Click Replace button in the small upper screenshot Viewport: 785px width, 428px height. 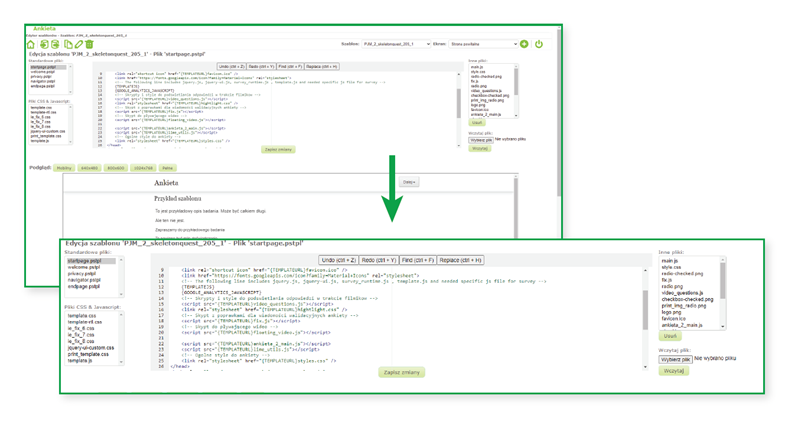[x=322, y=67]
